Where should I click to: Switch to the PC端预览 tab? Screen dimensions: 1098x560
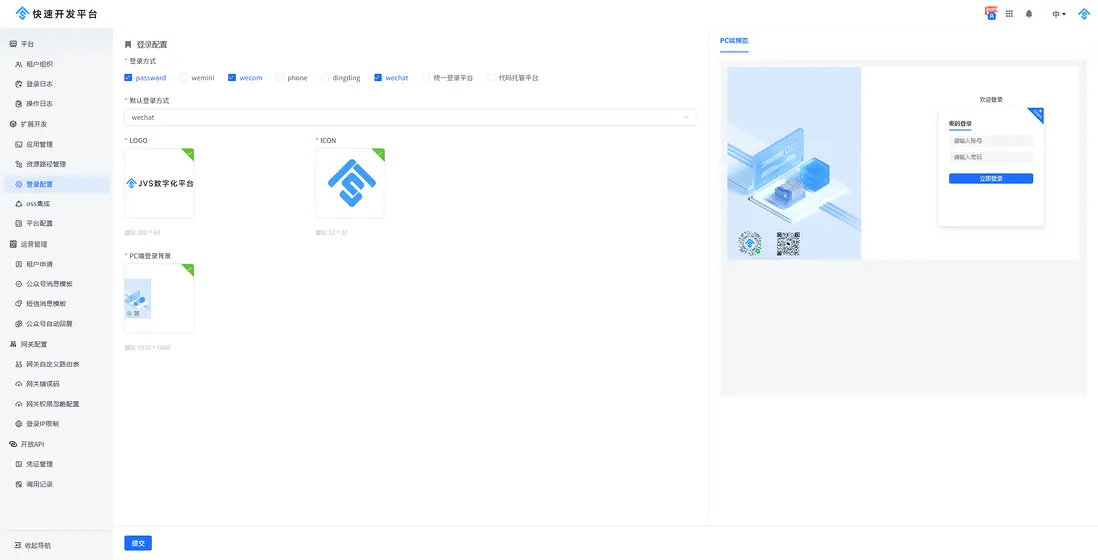coord(734,41)
